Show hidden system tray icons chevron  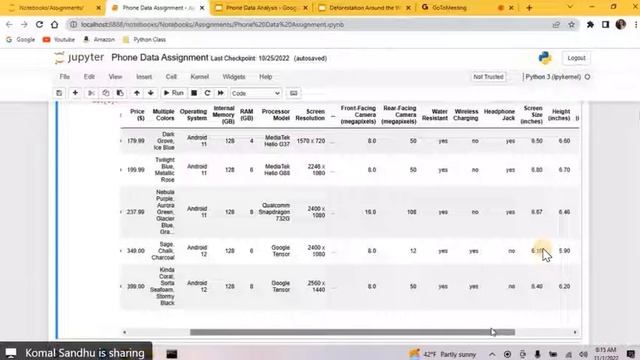point(492,354)
